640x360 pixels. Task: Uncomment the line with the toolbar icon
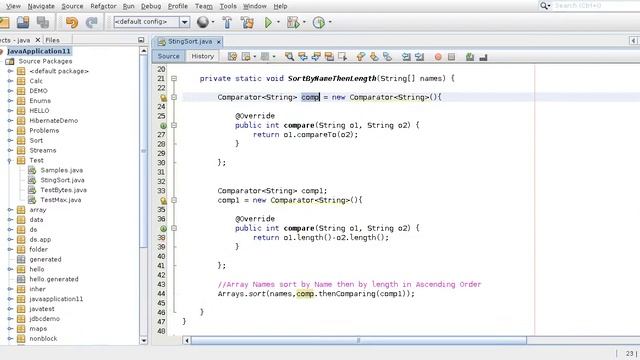click(483, 57)
